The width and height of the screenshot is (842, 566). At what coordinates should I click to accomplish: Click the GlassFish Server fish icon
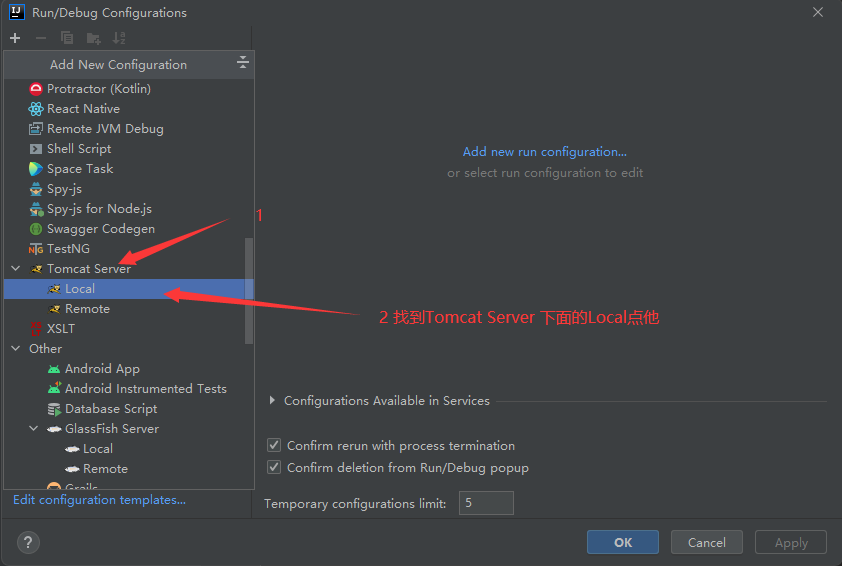pyautogui.click(x=54, y=429)
